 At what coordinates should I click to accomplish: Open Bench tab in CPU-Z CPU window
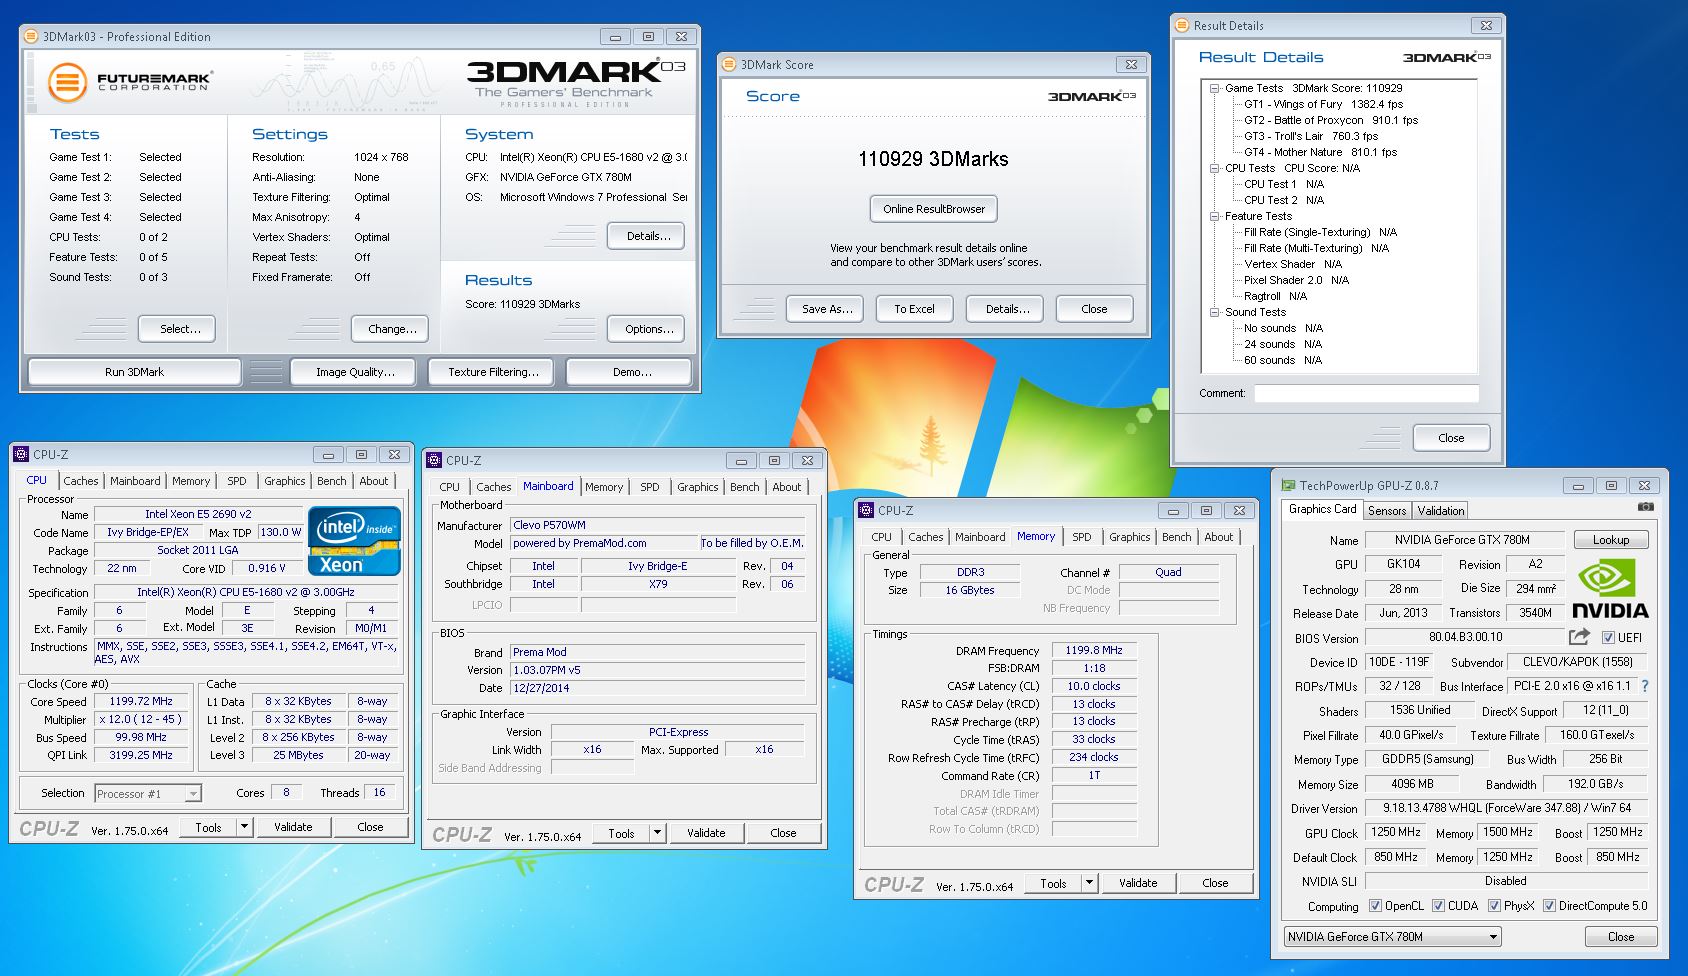331,481
